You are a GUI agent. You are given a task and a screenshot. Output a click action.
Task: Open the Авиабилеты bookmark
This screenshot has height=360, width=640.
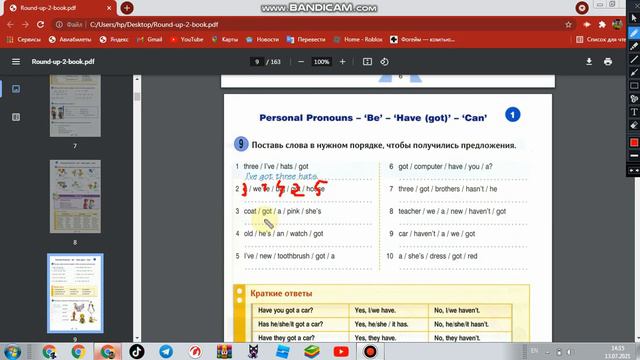coord(70,40)
